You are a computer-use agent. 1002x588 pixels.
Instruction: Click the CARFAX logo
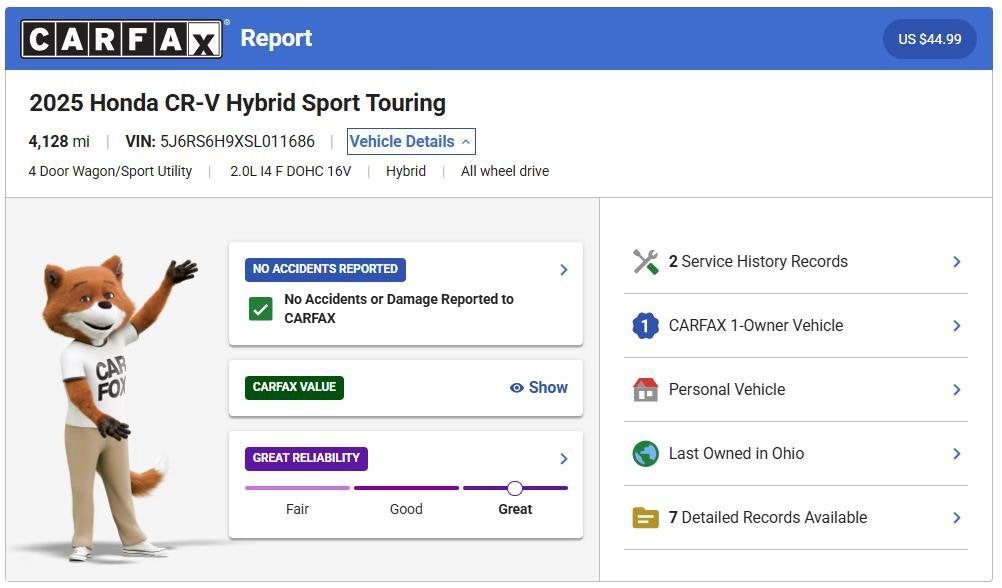121,38
